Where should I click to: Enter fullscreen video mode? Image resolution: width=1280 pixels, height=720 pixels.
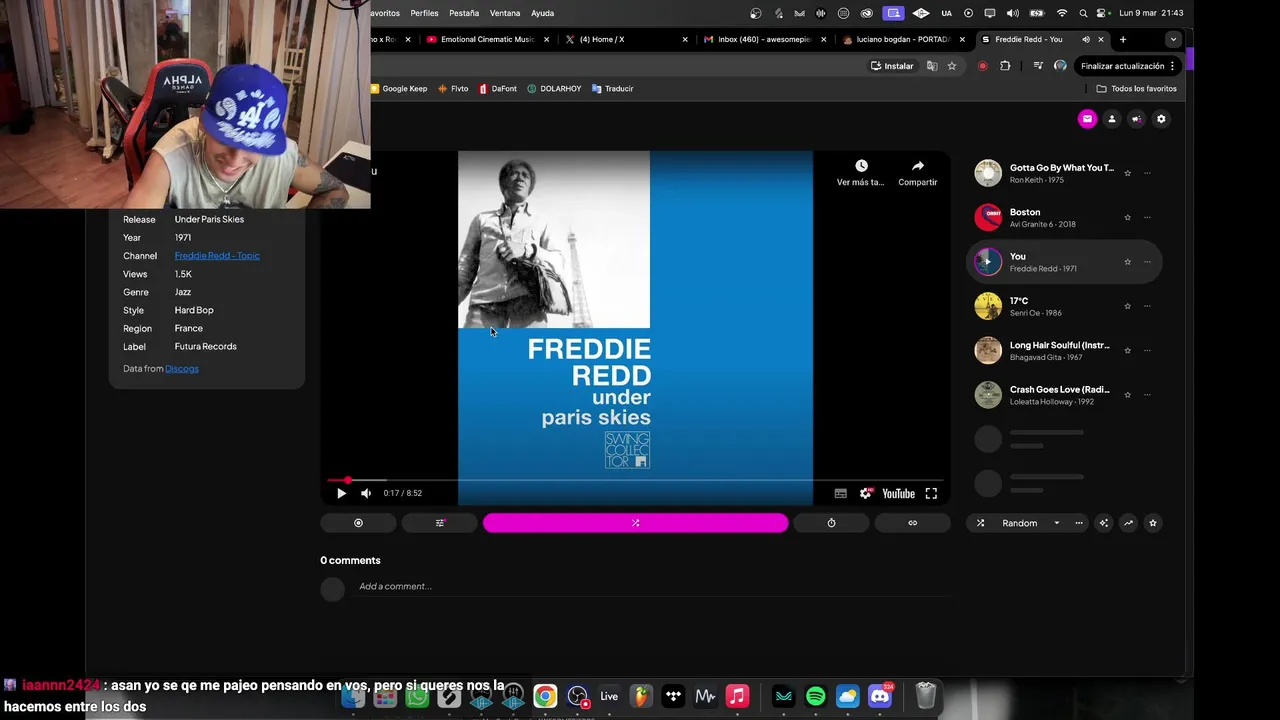[x=931, y=493]
